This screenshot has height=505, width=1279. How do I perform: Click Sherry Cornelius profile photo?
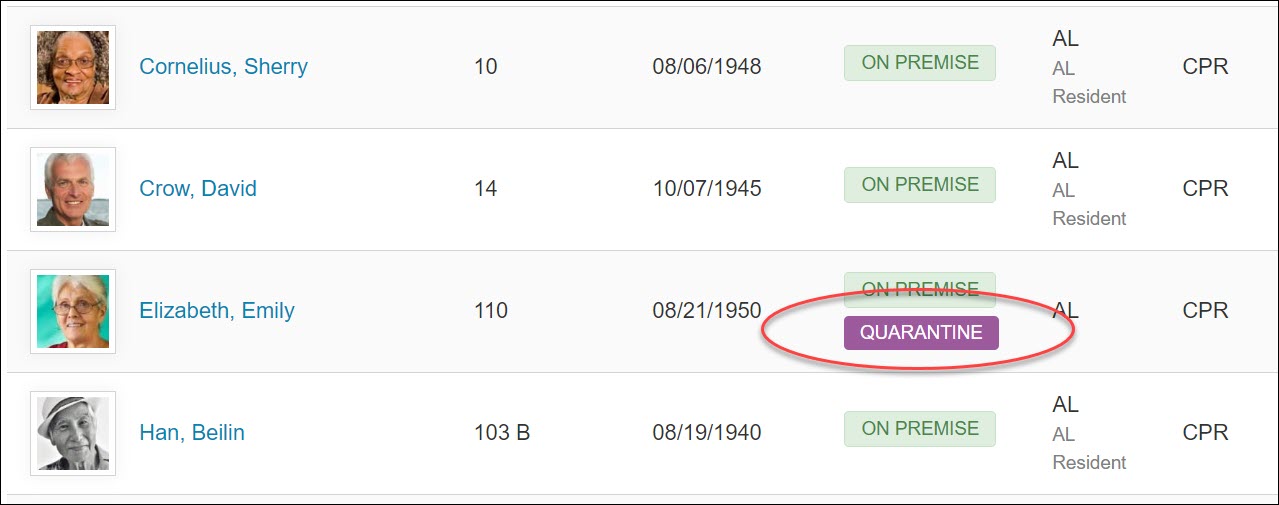73,67
